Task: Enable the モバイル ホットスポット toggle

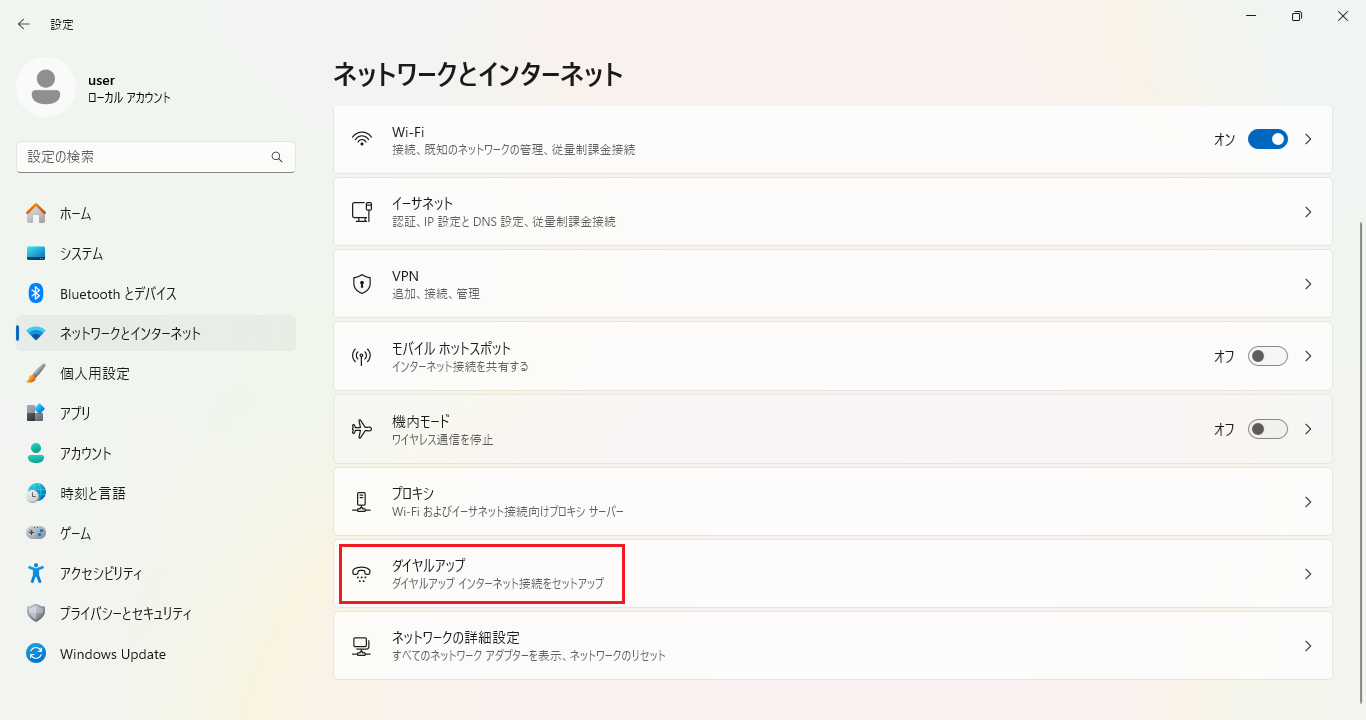Action: click(1267, 356)
